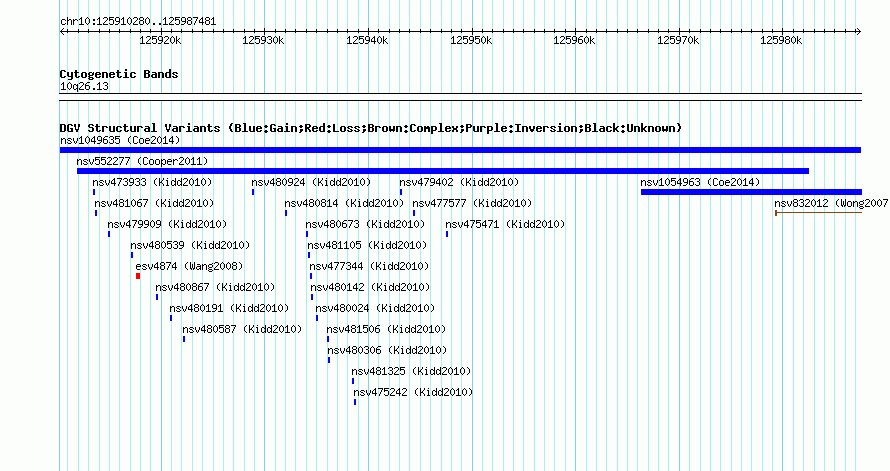This screenshot has width=890, height=471.
Task: Click the 125960k ruler tick label
Action: click(574, 40)
